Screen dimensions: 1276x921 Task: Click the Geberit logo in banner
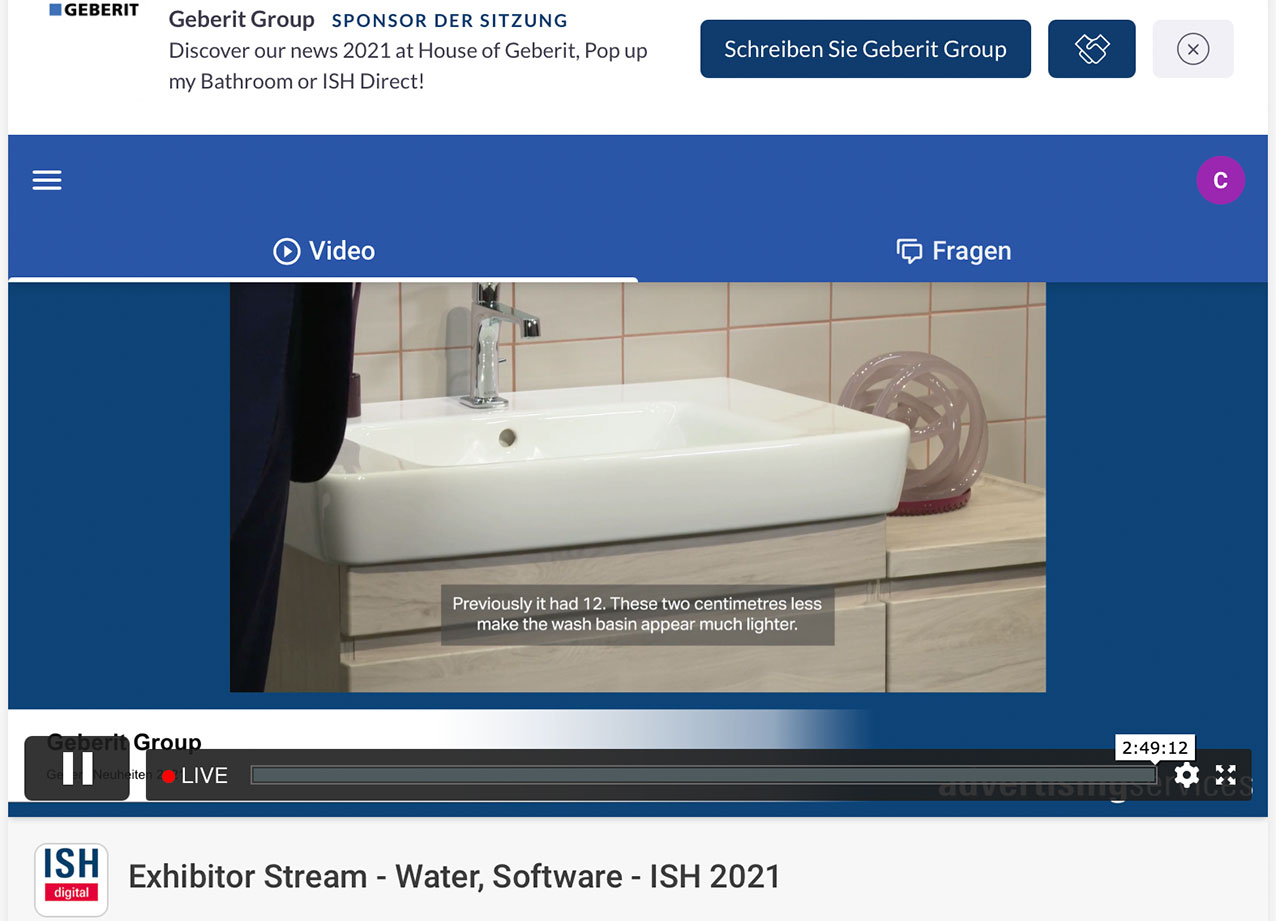click(x=94, y=10)
